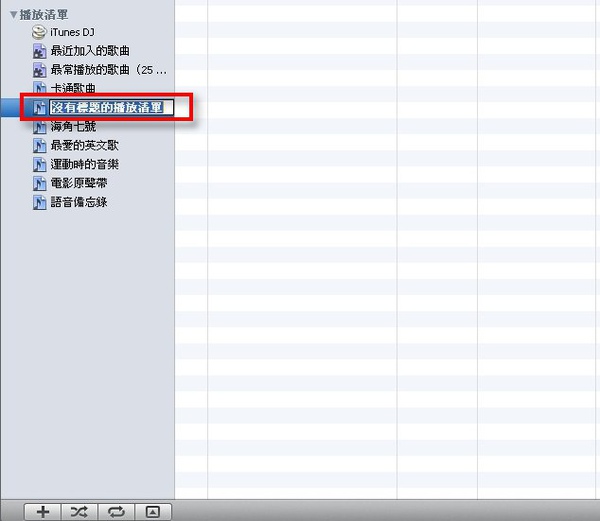
Task: Click the 語音備忘錄 playlist icon
Action: 39,203
